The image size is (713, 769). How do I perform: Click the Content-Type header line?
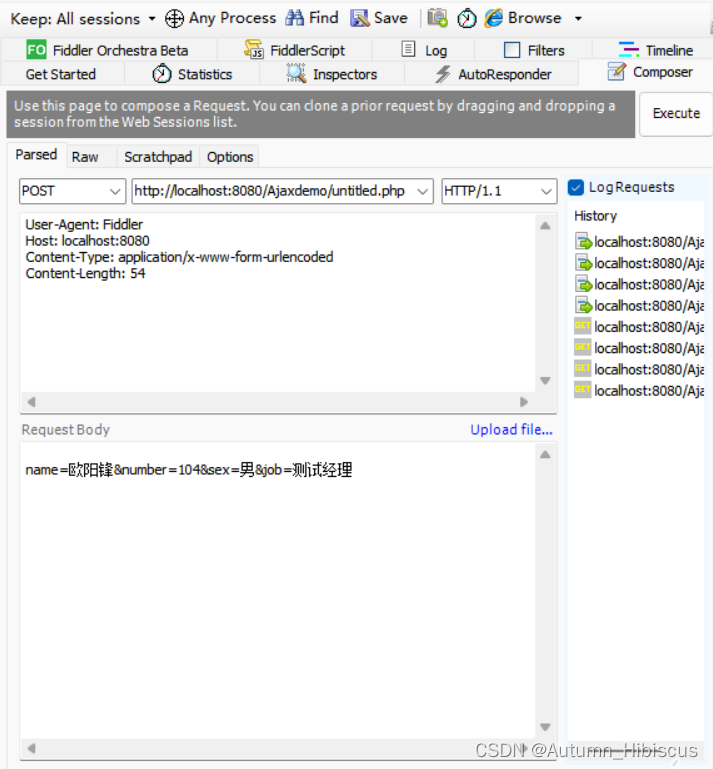coord(179,257)
